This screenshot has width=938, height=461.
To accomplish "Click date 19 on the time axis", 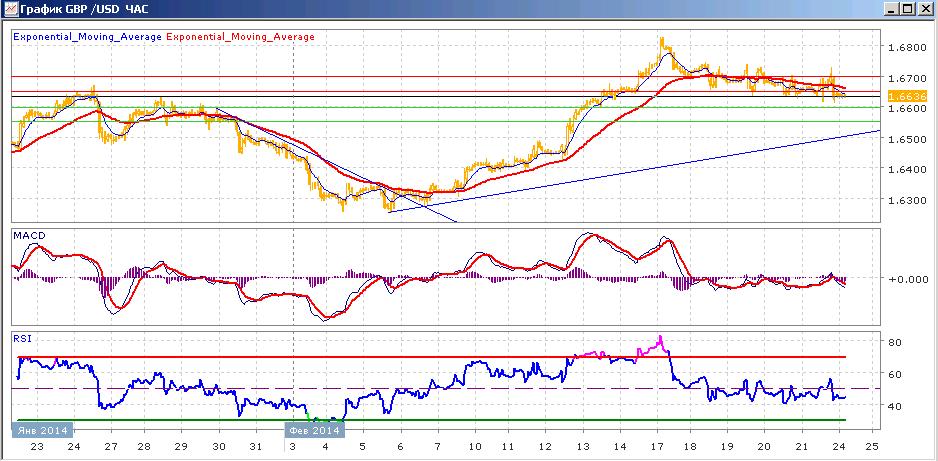I will [x=727, y=447].
